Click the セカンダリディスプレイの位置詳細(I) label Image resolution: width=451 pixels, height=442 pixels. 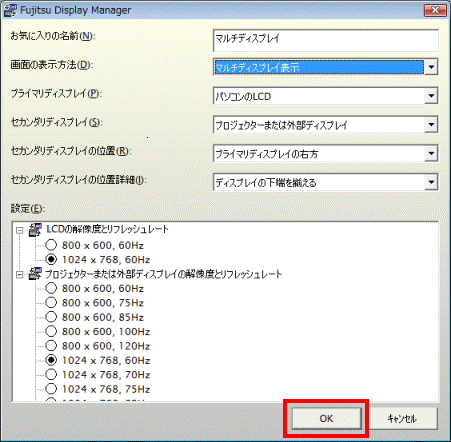point(78,180)
